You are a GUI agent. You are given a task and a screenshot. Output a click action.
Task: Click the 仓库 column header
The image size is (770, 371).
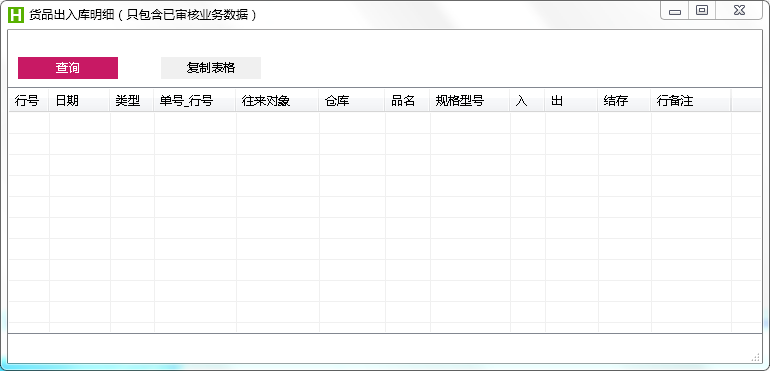point(352,101)
